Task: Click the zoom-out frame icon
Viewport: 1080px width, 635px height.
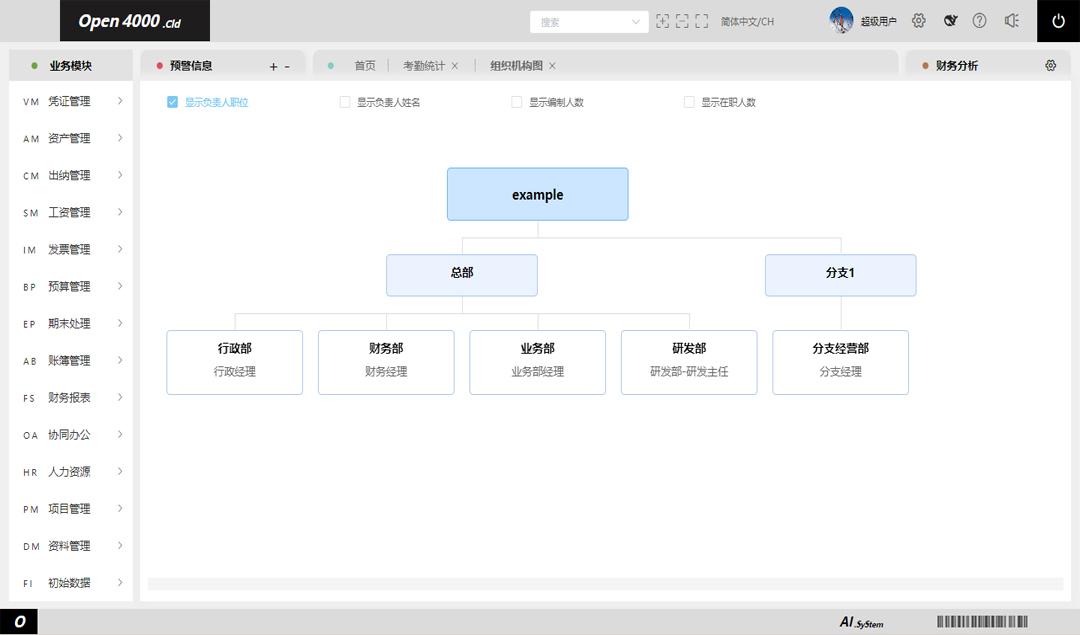Action: pyautogui.click(x=682, y=21)
